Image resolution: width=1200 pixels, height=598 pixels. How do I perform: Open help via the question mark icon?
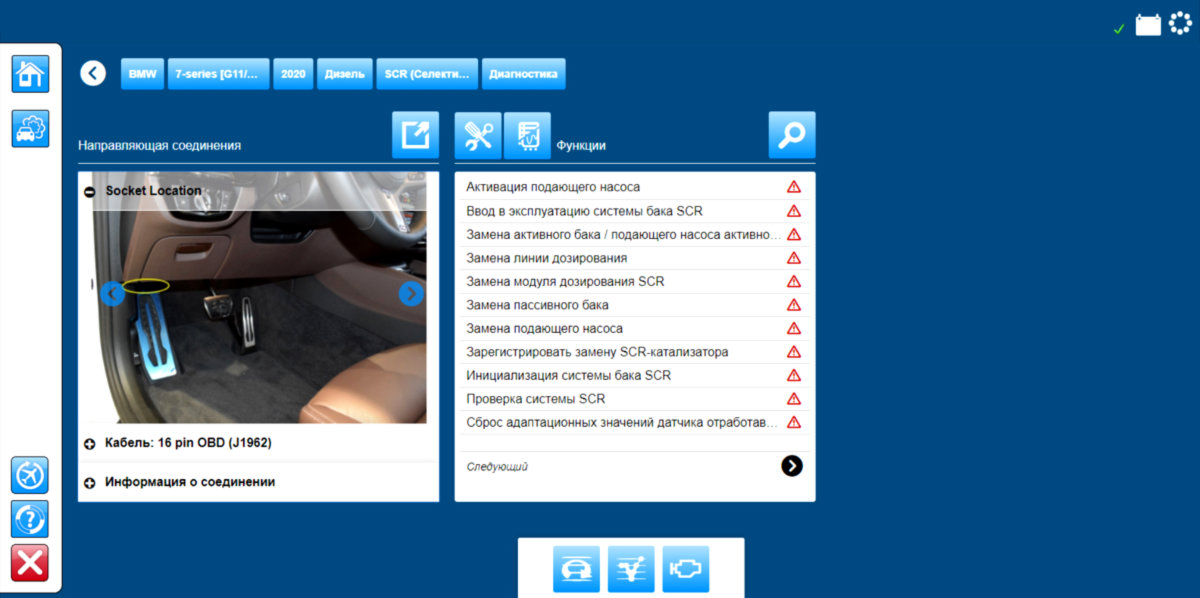[x=29, y=518]
